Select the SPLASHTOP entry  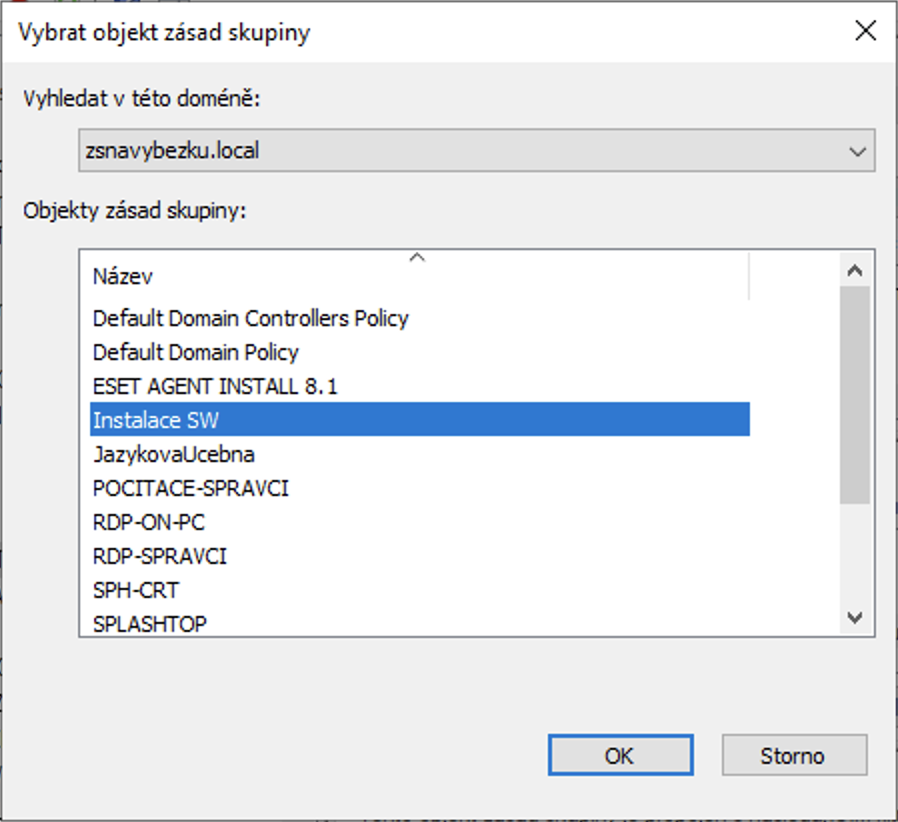[149, 624]
